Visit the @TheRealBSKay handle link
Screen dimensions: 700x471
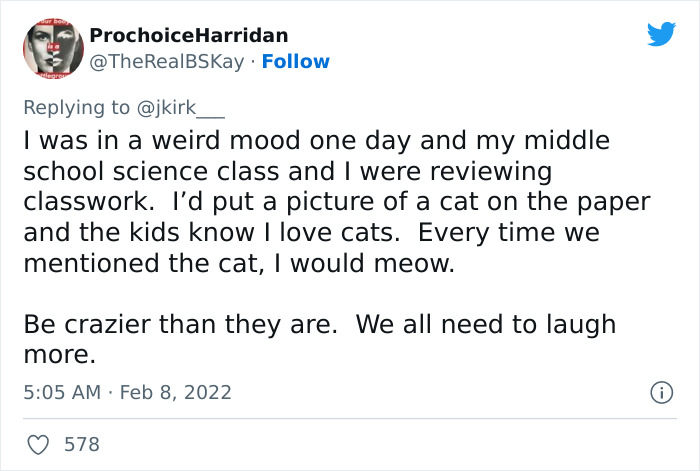(x=167, y=62)
